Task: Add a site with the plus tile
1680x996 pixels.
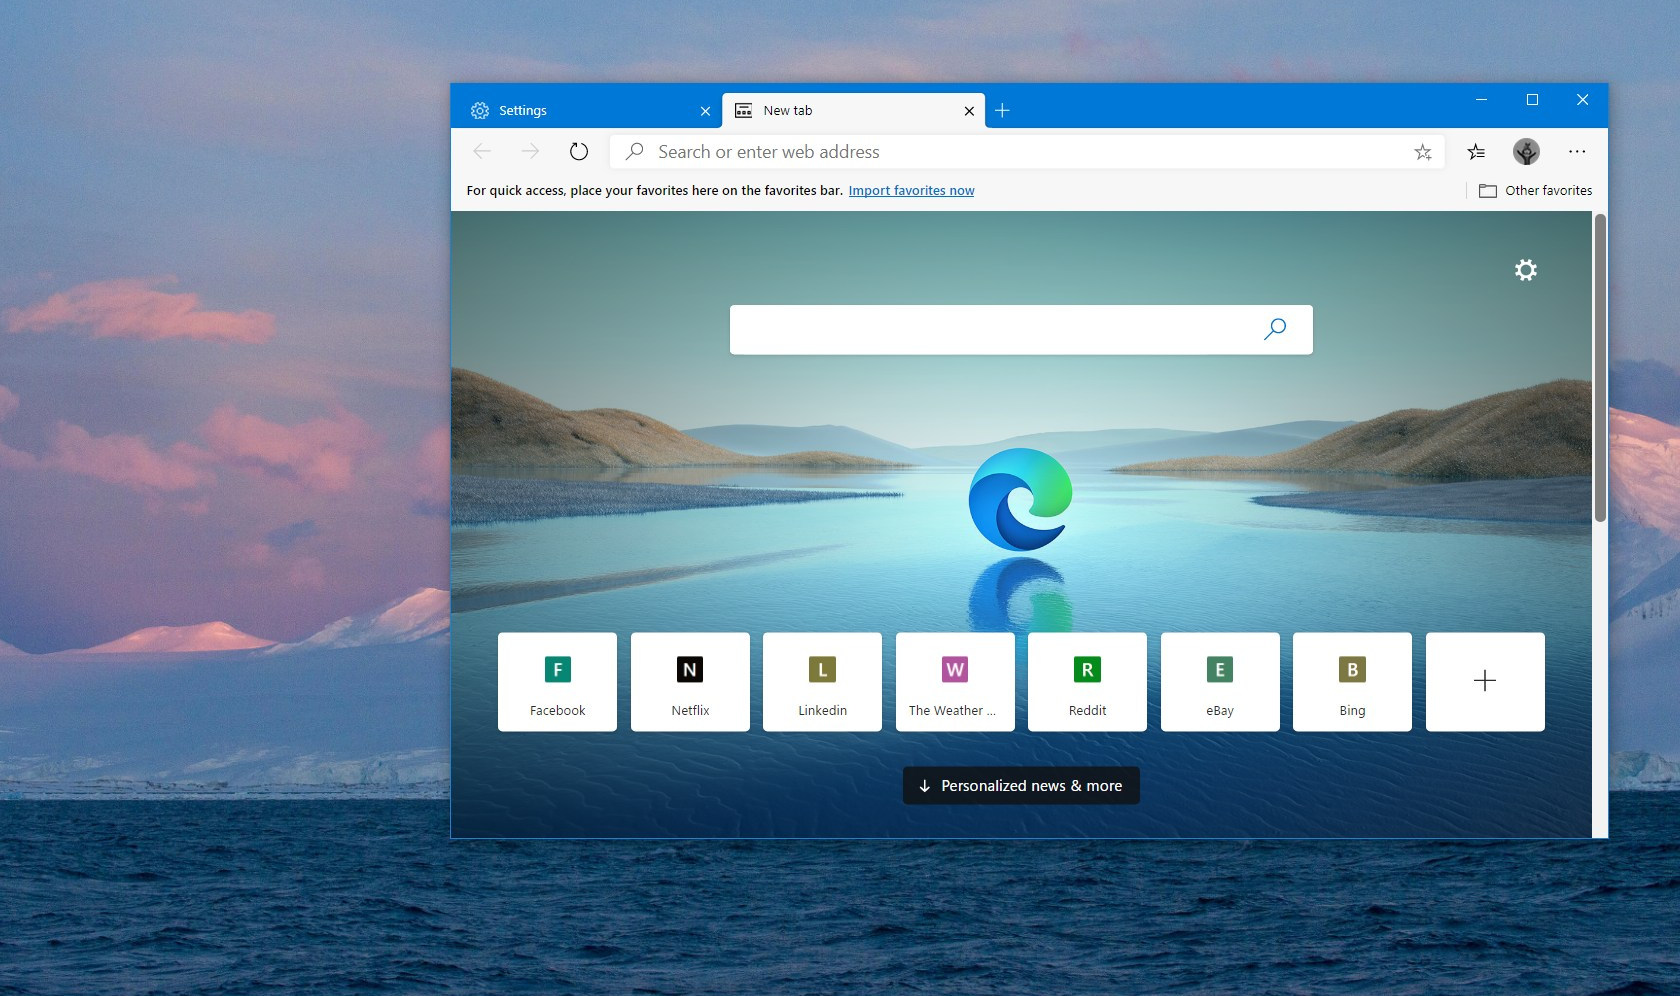Action: point(1484,681)
